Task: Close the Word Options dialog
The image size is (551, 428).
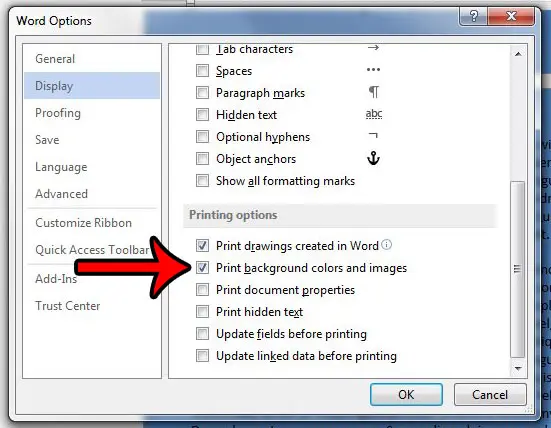Action: [511, 16]
